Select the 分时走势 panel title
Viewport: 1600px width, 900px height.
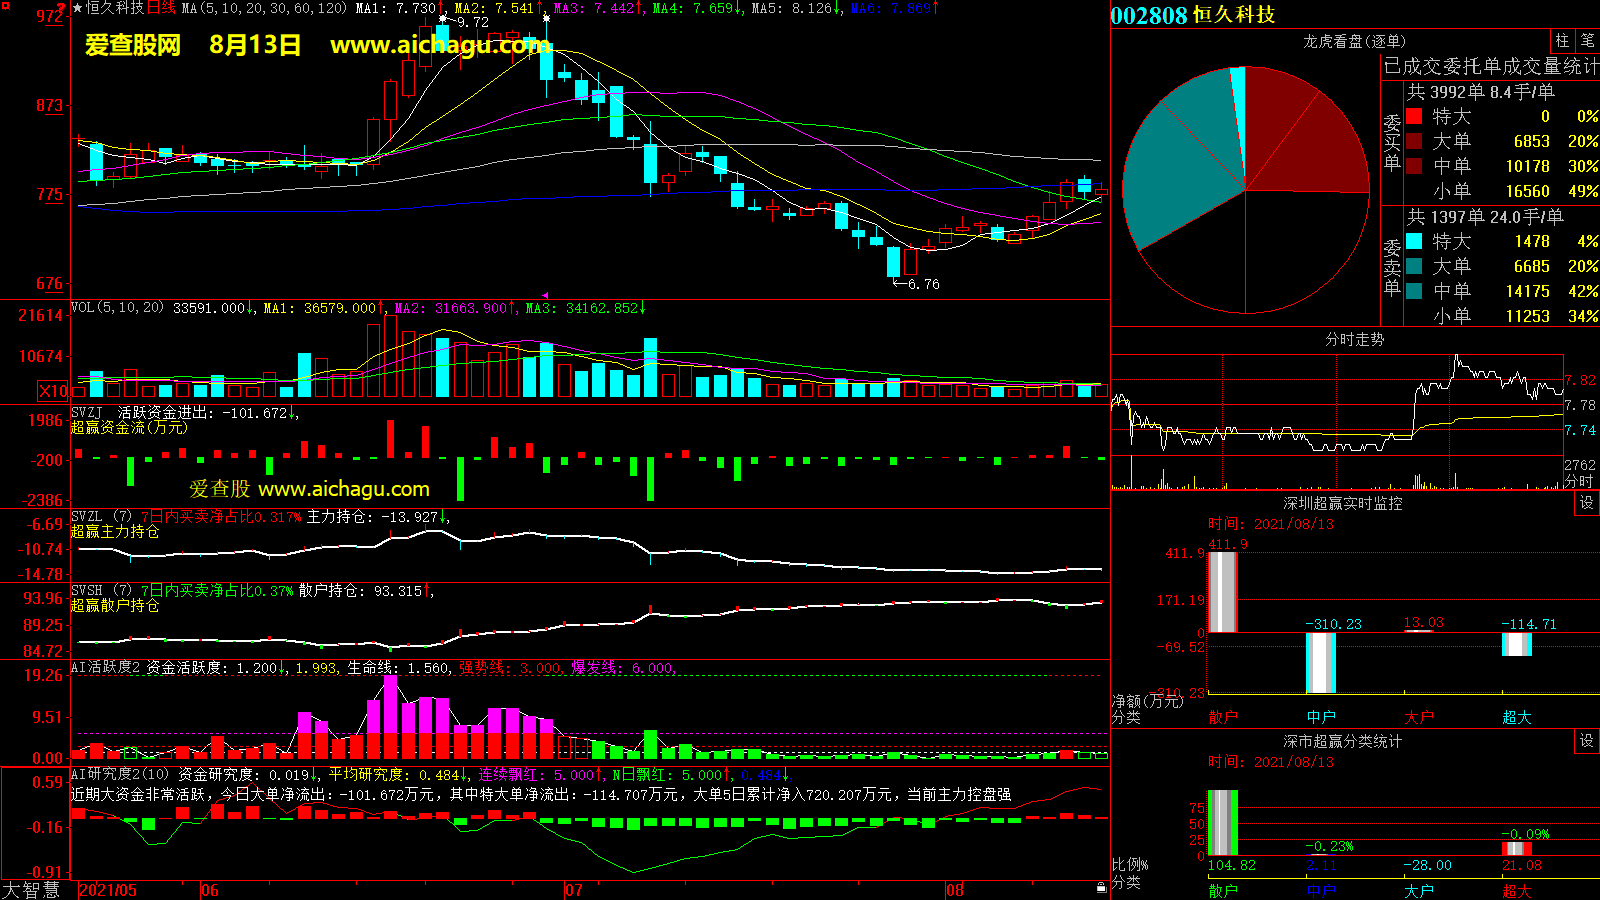click(1354, 340)
